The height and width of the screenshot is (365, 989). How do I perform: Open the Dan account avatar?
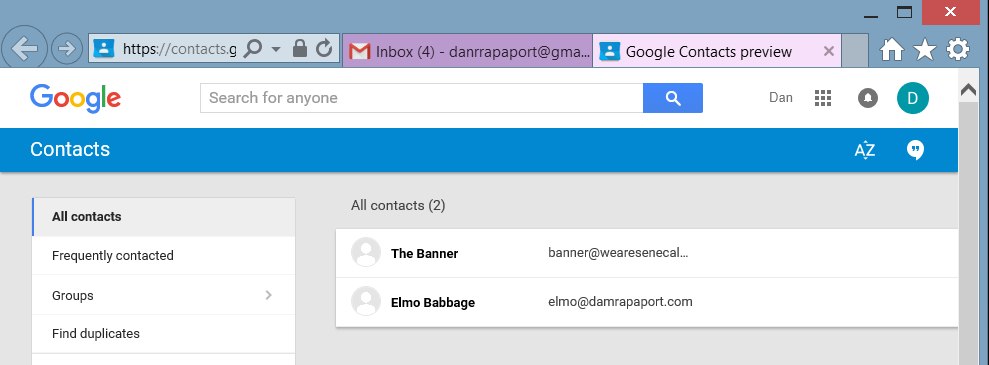tap(913, 98)
